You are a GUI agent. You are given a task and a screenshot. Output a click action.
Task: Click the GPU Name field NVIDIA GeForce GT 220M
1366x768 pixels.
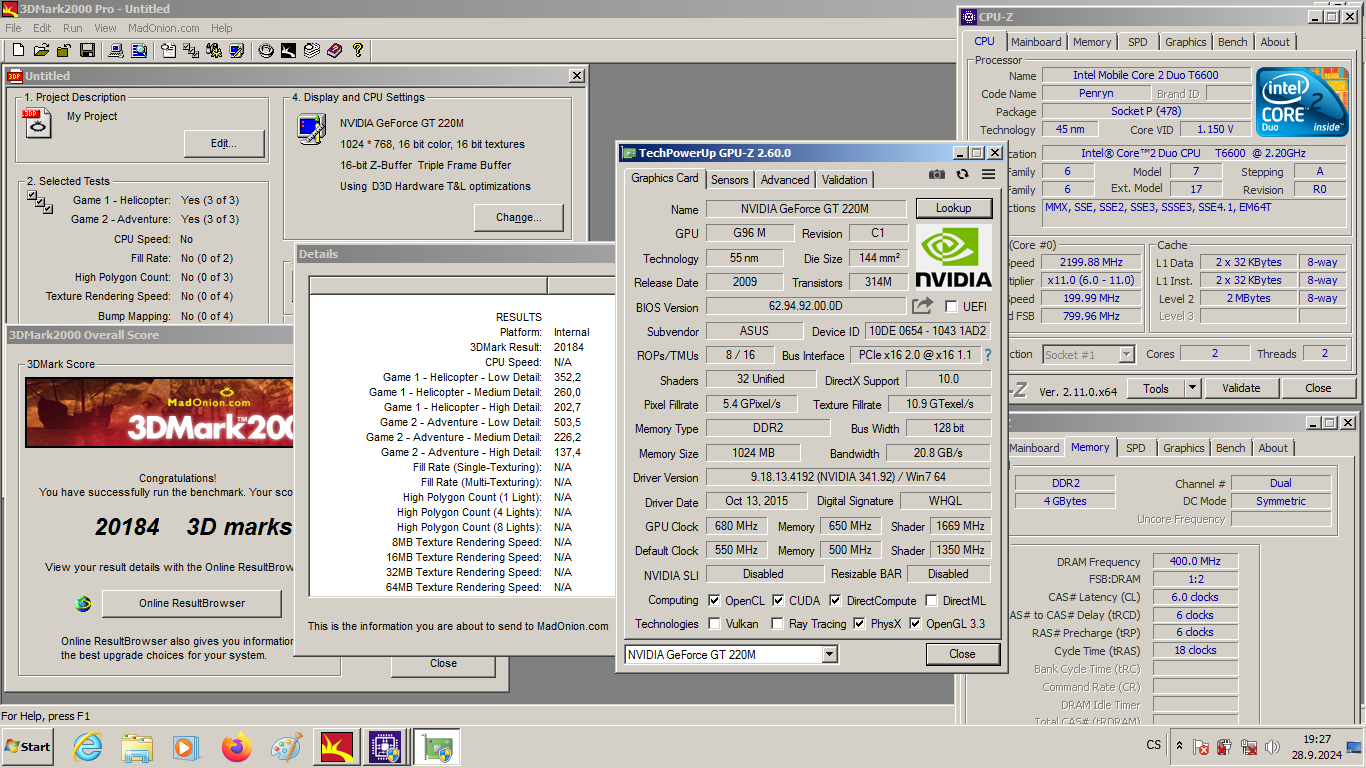(x=806, y=209)
